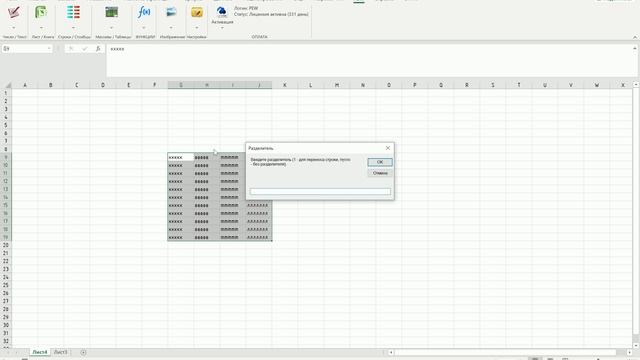The width and height of the screenshot is (640, 360).
Task: Select cell G19 in the highlighted range
Action: (180, 237)
